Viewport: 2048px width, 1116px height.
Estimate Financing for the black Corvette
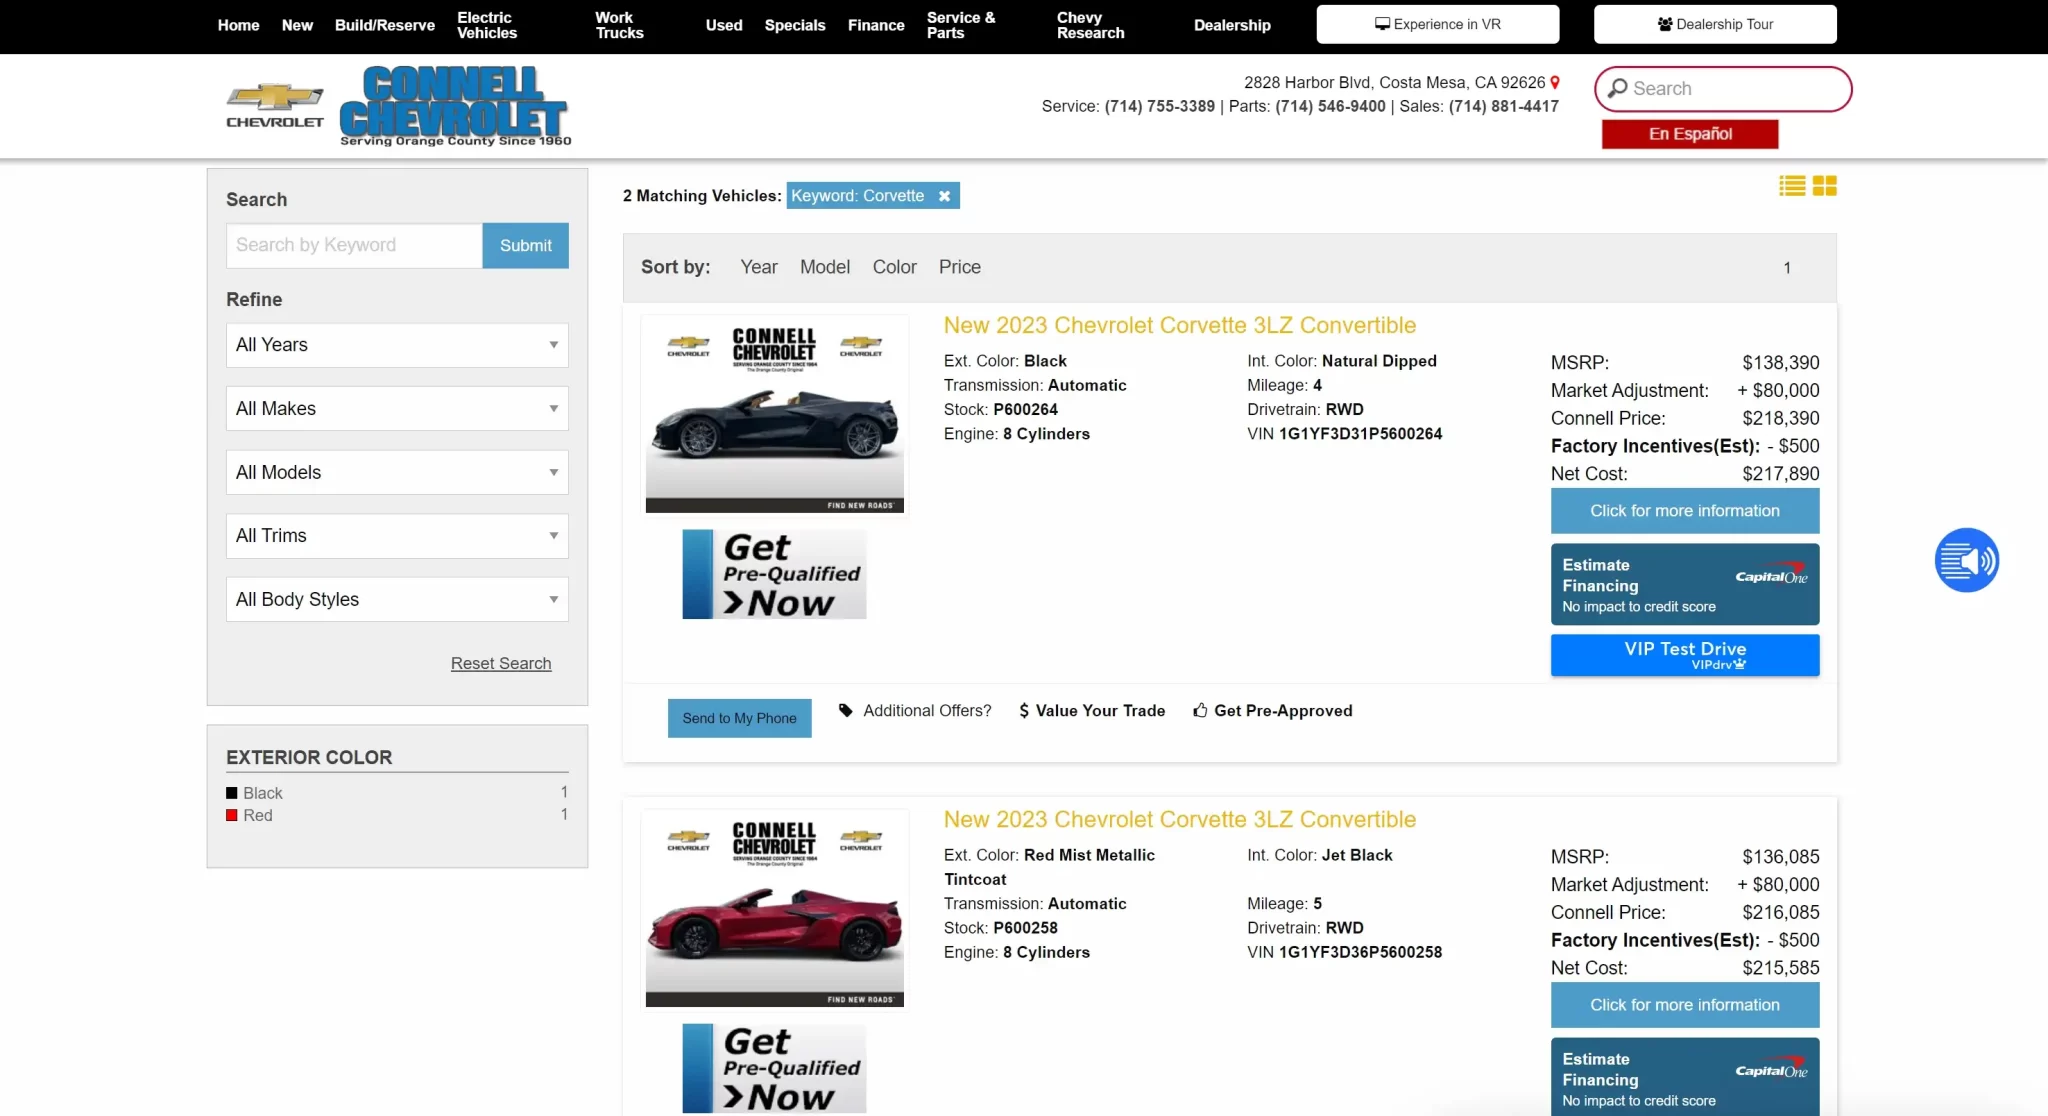tap(1685, 585)
